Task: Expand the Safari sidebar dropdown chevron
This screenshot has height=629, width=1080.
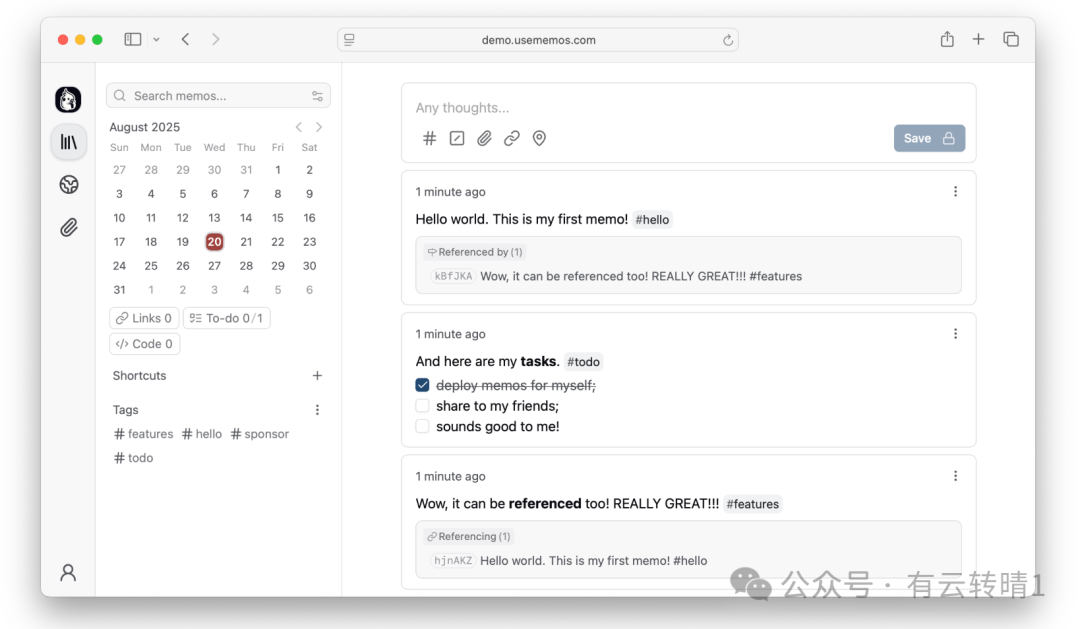Action: (156, 40)
